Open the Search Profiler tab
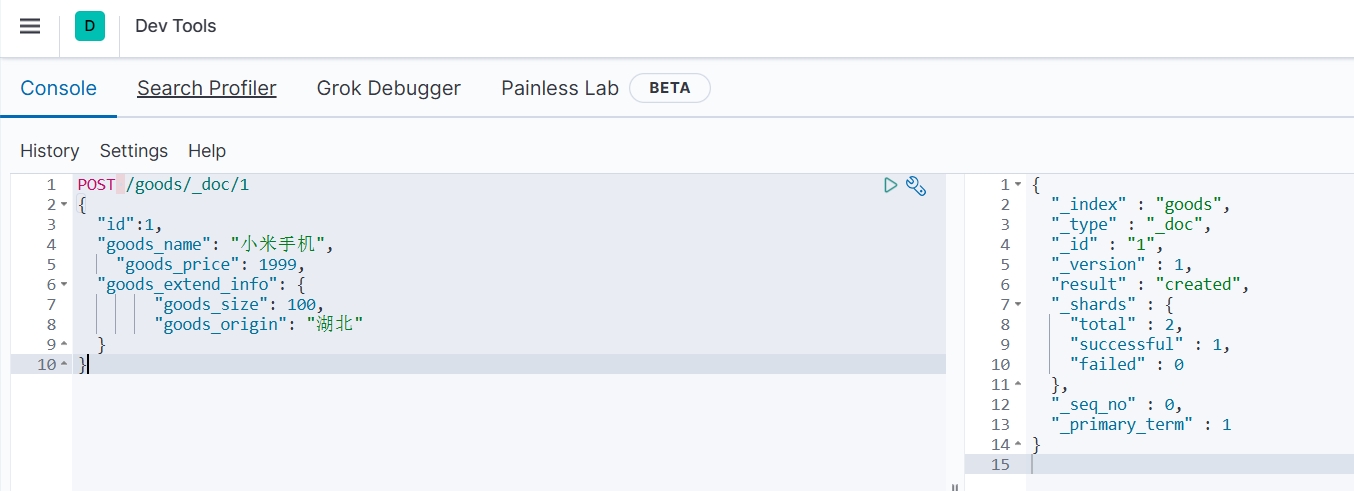Viewport: 1354px width, 491px height. (x=206, y=88)
